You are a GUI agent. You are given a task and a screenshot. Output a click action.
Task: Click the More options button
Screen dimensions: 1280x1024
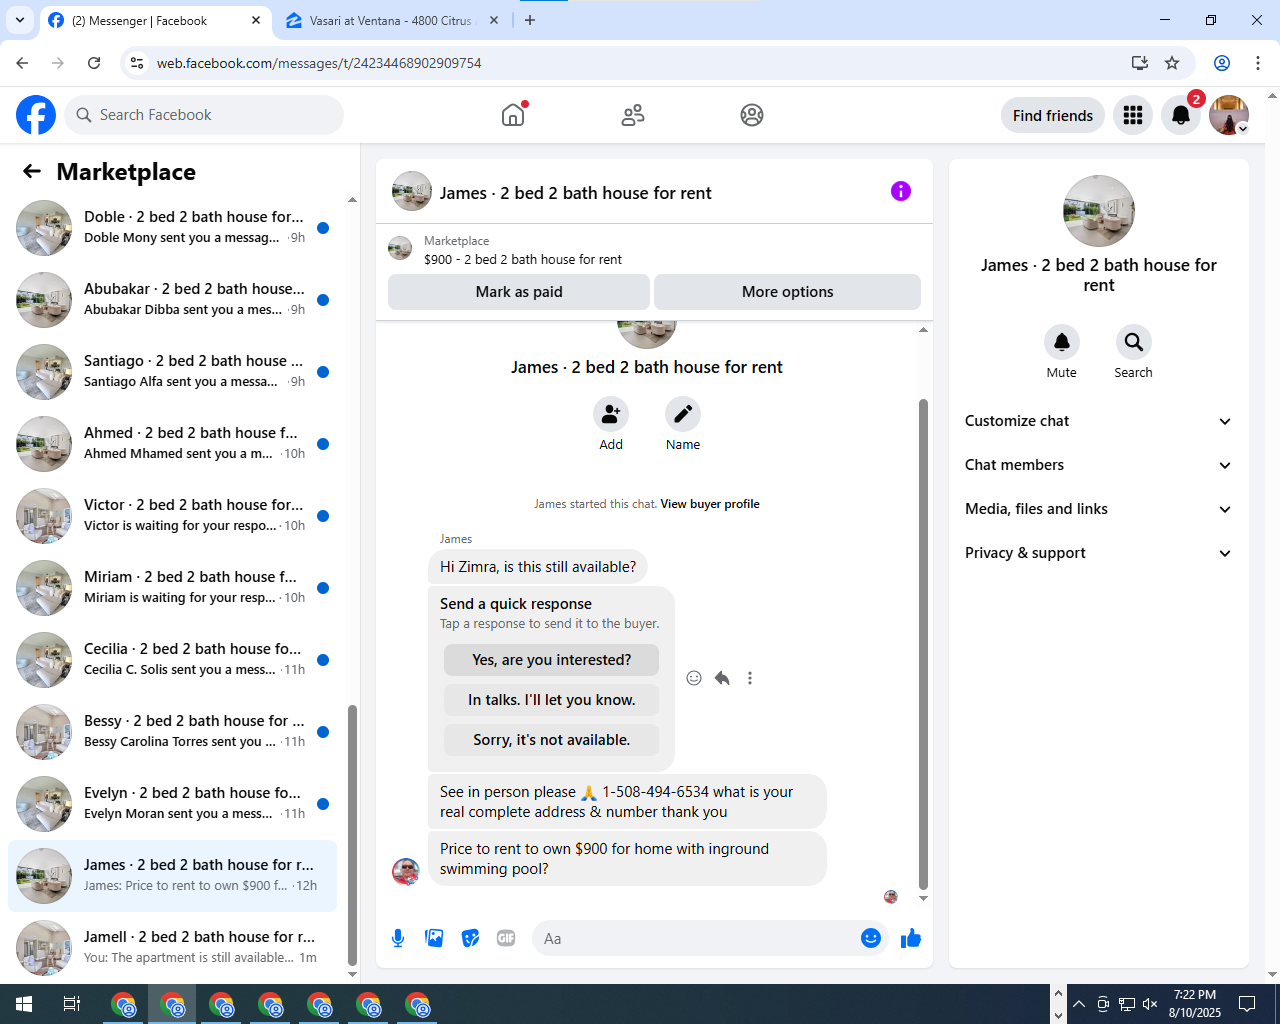787,292
